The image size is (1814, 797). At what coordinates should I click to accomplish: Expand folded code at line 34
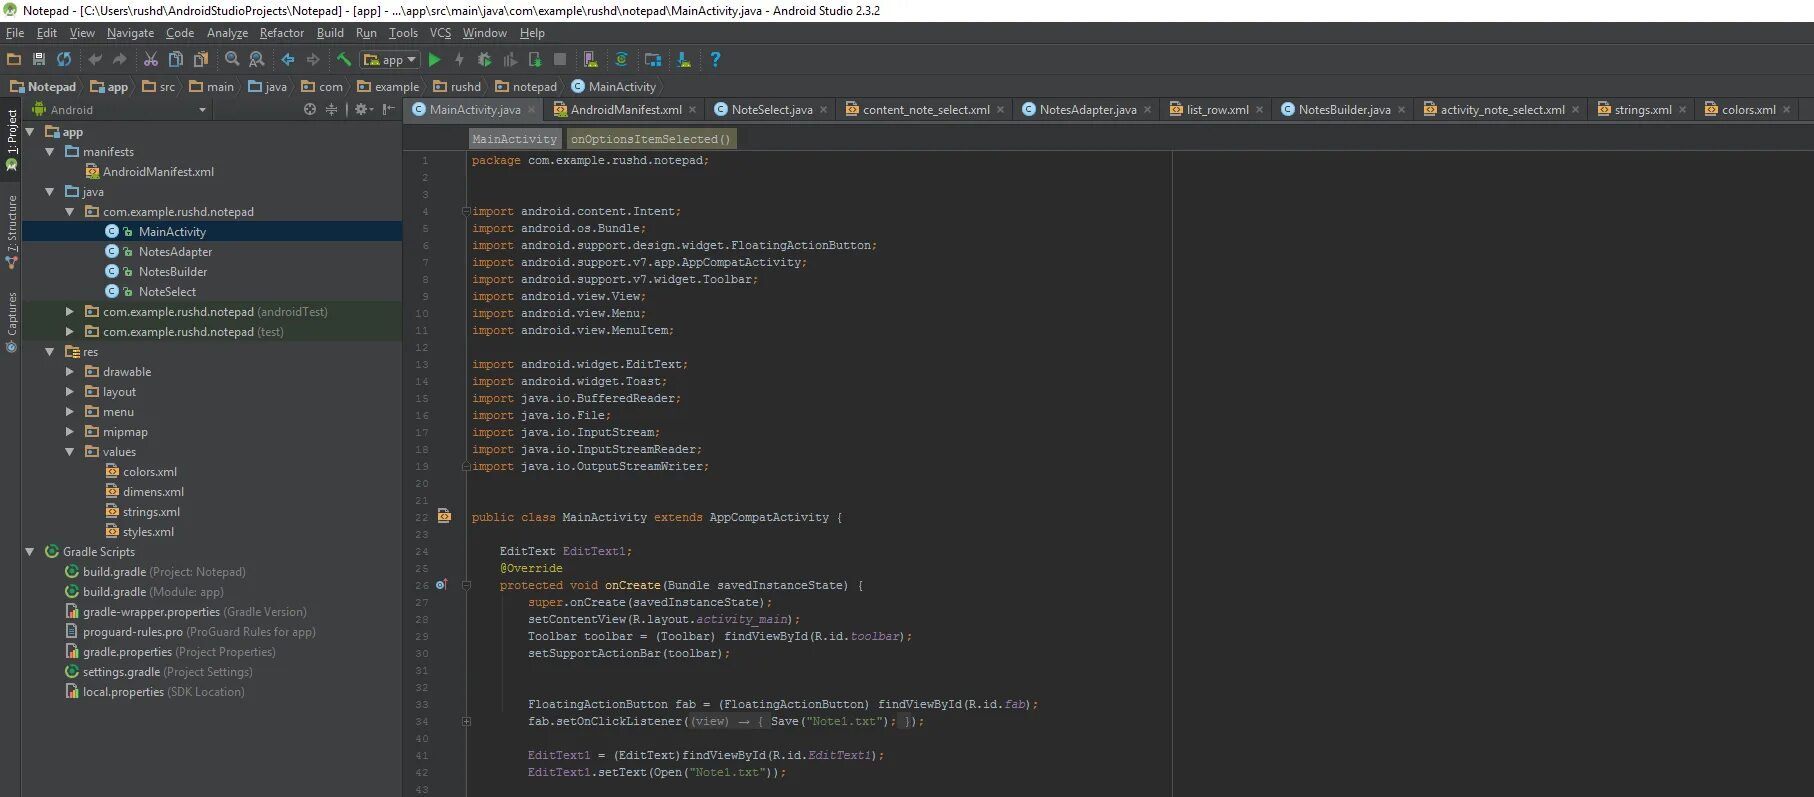(x=466, y=721)
